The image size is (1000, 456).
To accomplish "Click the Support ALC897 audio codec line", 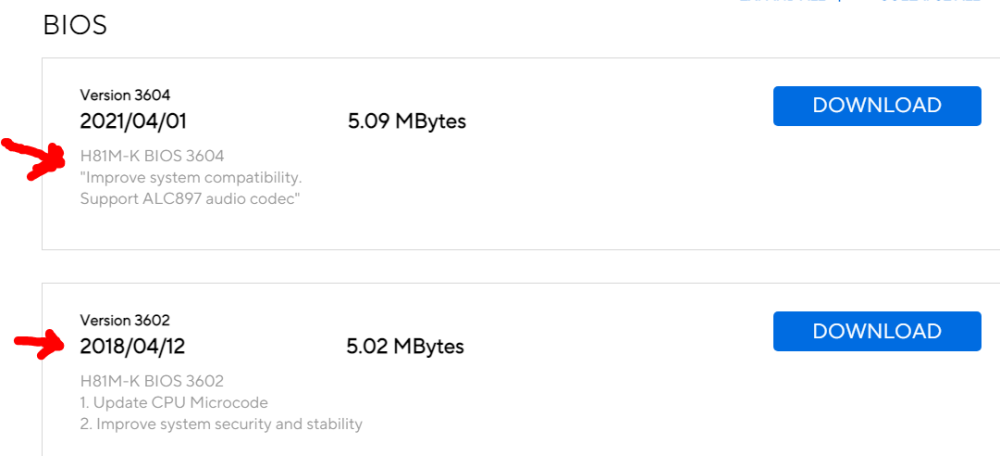I will click(x=190, y=199).
